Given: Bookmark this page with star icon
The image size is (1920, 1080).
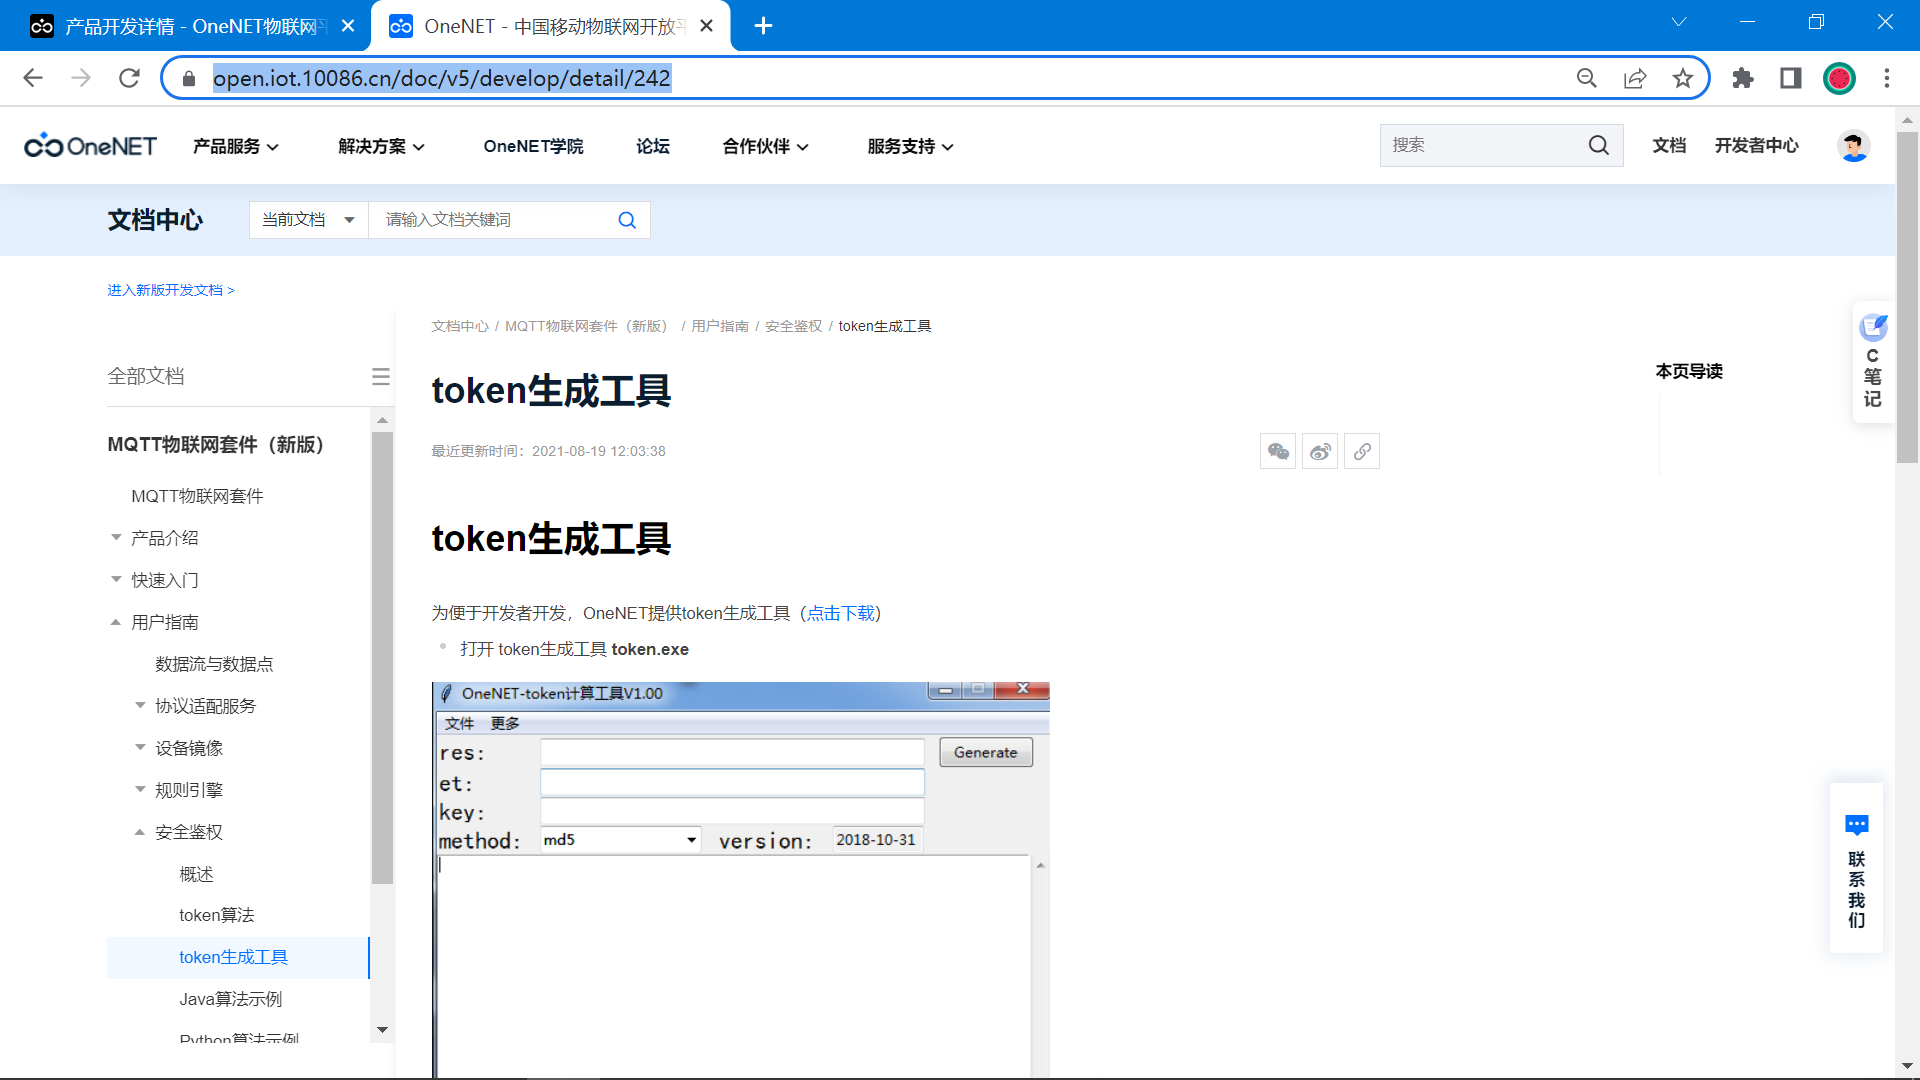Looking at the screenshot, I should pos(1683,78).
